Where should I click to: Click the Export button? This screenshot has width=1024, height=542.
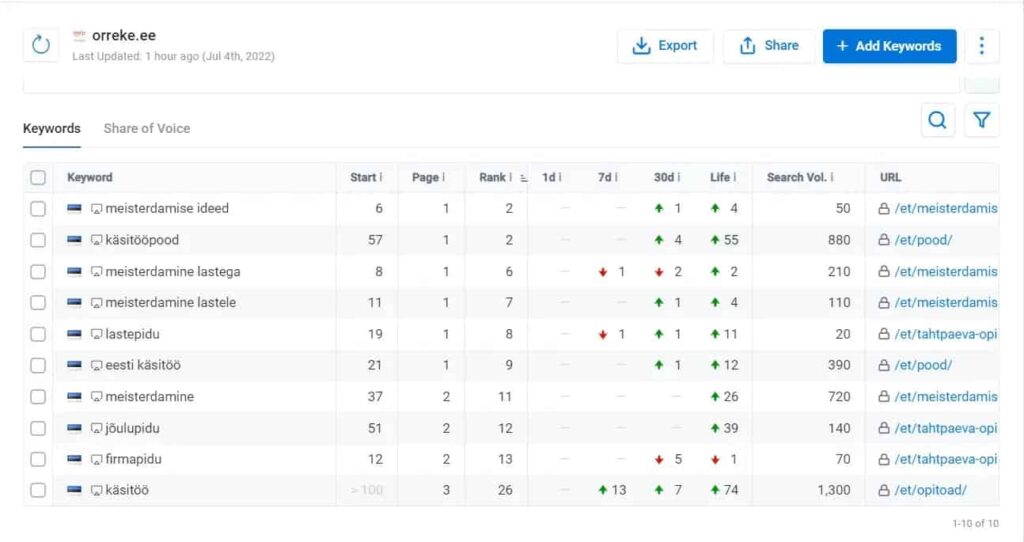coord(665,46)
